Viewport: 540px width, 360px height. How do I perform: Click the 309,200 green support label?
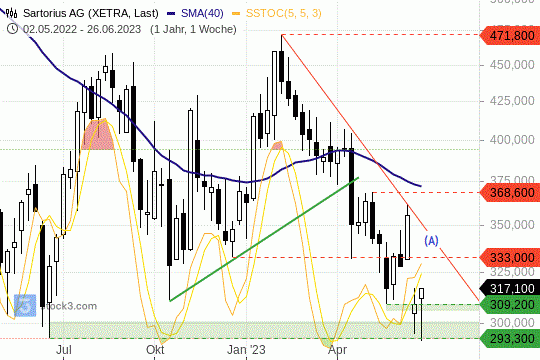pos(509,305)
